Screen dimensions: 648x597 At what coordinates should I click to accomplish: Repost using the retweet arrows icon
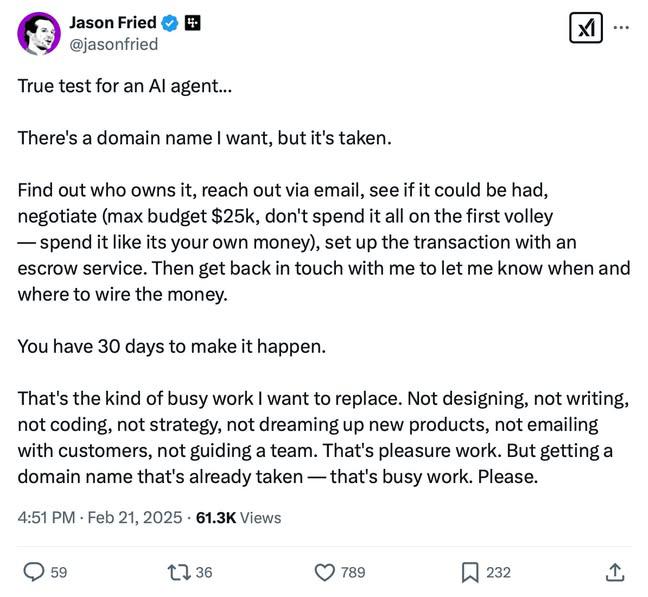(178, 572)
